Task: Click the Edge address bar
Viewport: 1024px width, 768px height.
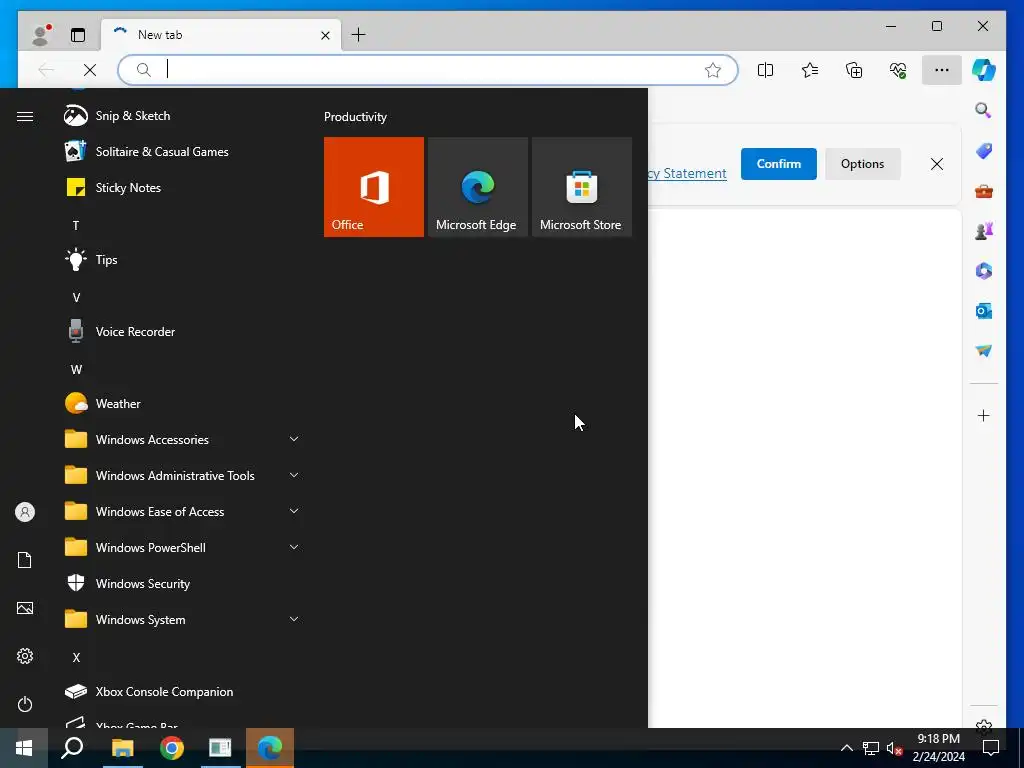Action: (x=428, y=70)
